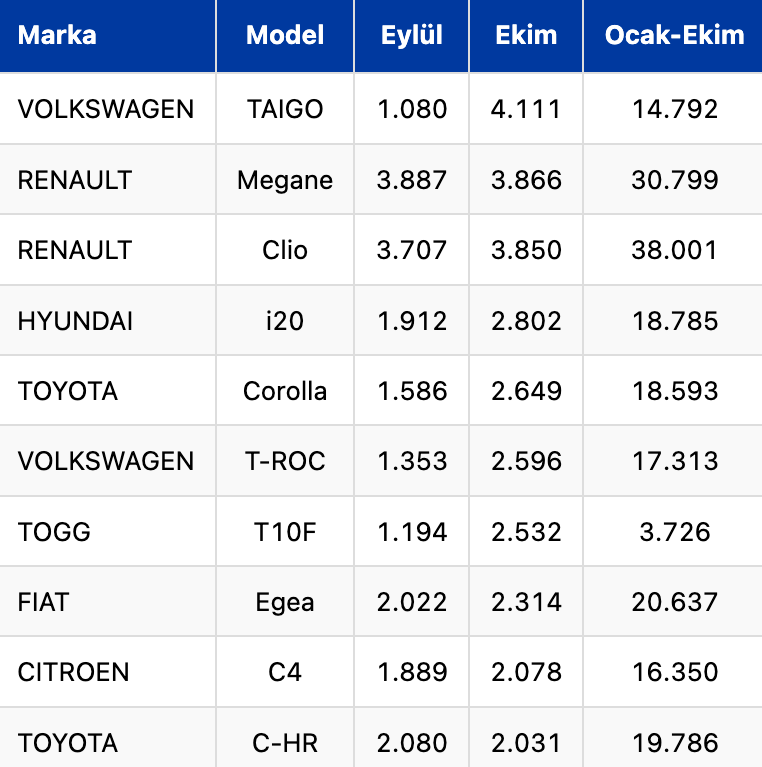762x767 pixels.
Task: Click the Ocak-Ekim column header
Action: (674, 36)
